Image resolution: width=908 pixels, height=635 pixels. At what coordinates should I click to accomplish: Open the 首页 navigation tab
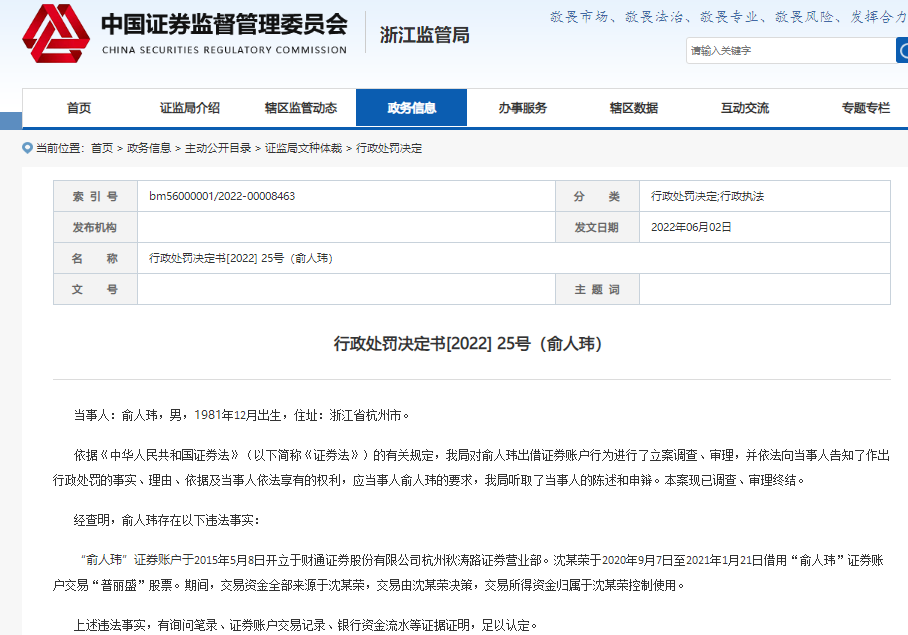[x=79, y=108]
